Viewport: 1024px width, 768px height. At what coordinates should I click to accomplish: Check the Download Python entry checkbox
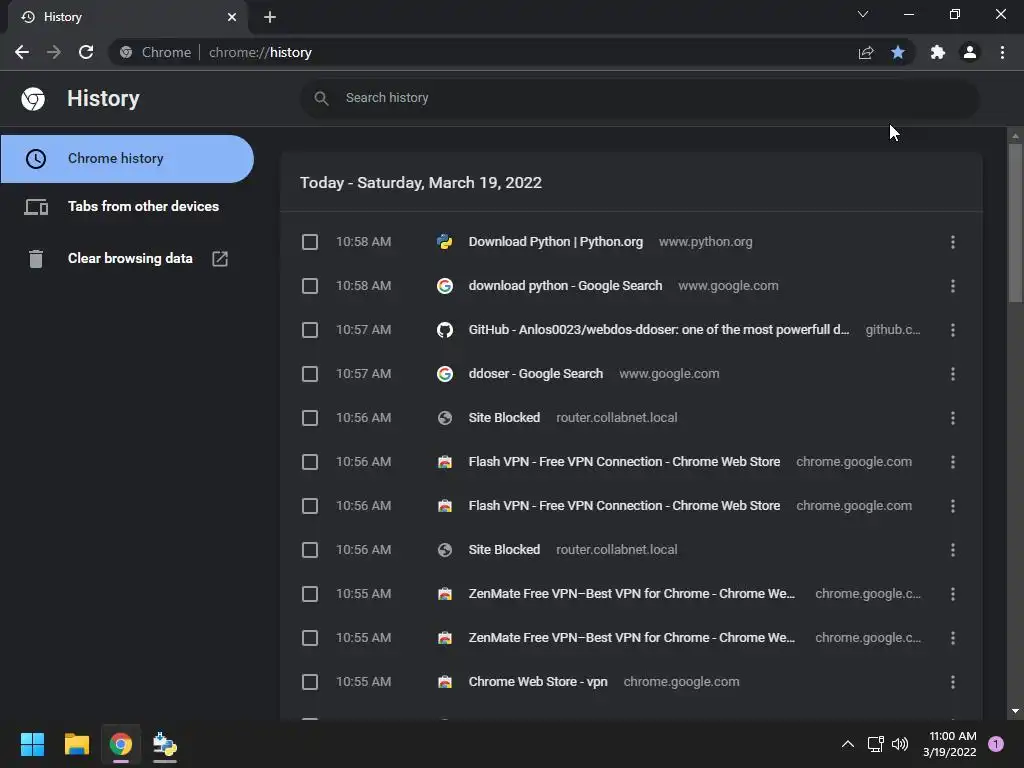coord(310,242)
